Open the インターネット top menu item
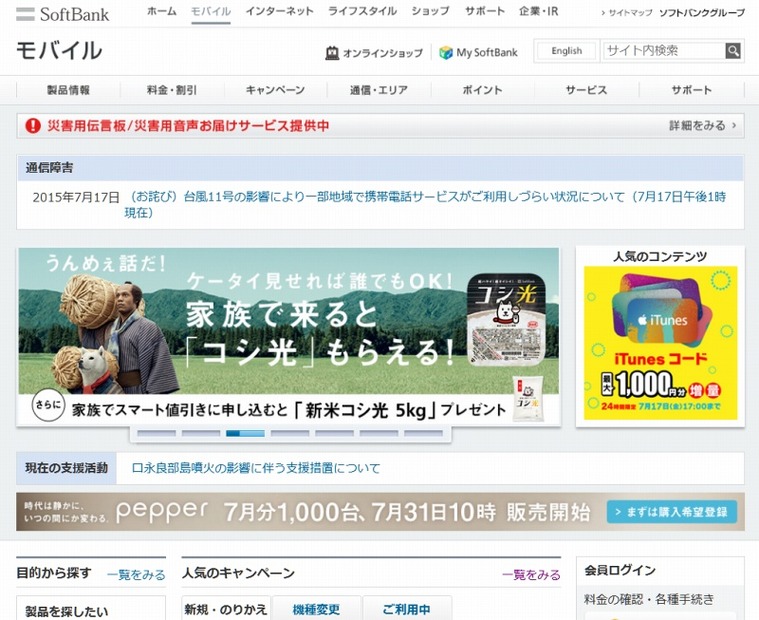This screenshot has width=759, height=620. click(x=279, y=11)
